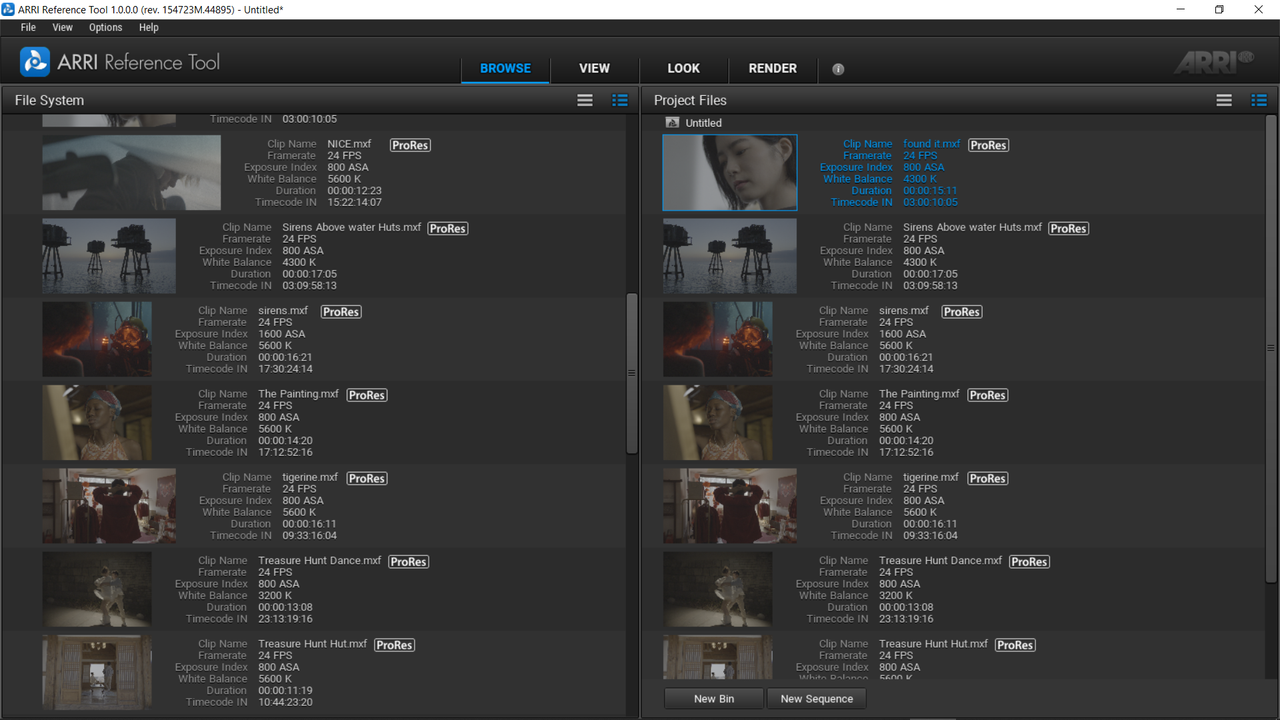Click the New Sequence button
The width and height of the screenshot is (1280, 720).
(x=817, y=699)
